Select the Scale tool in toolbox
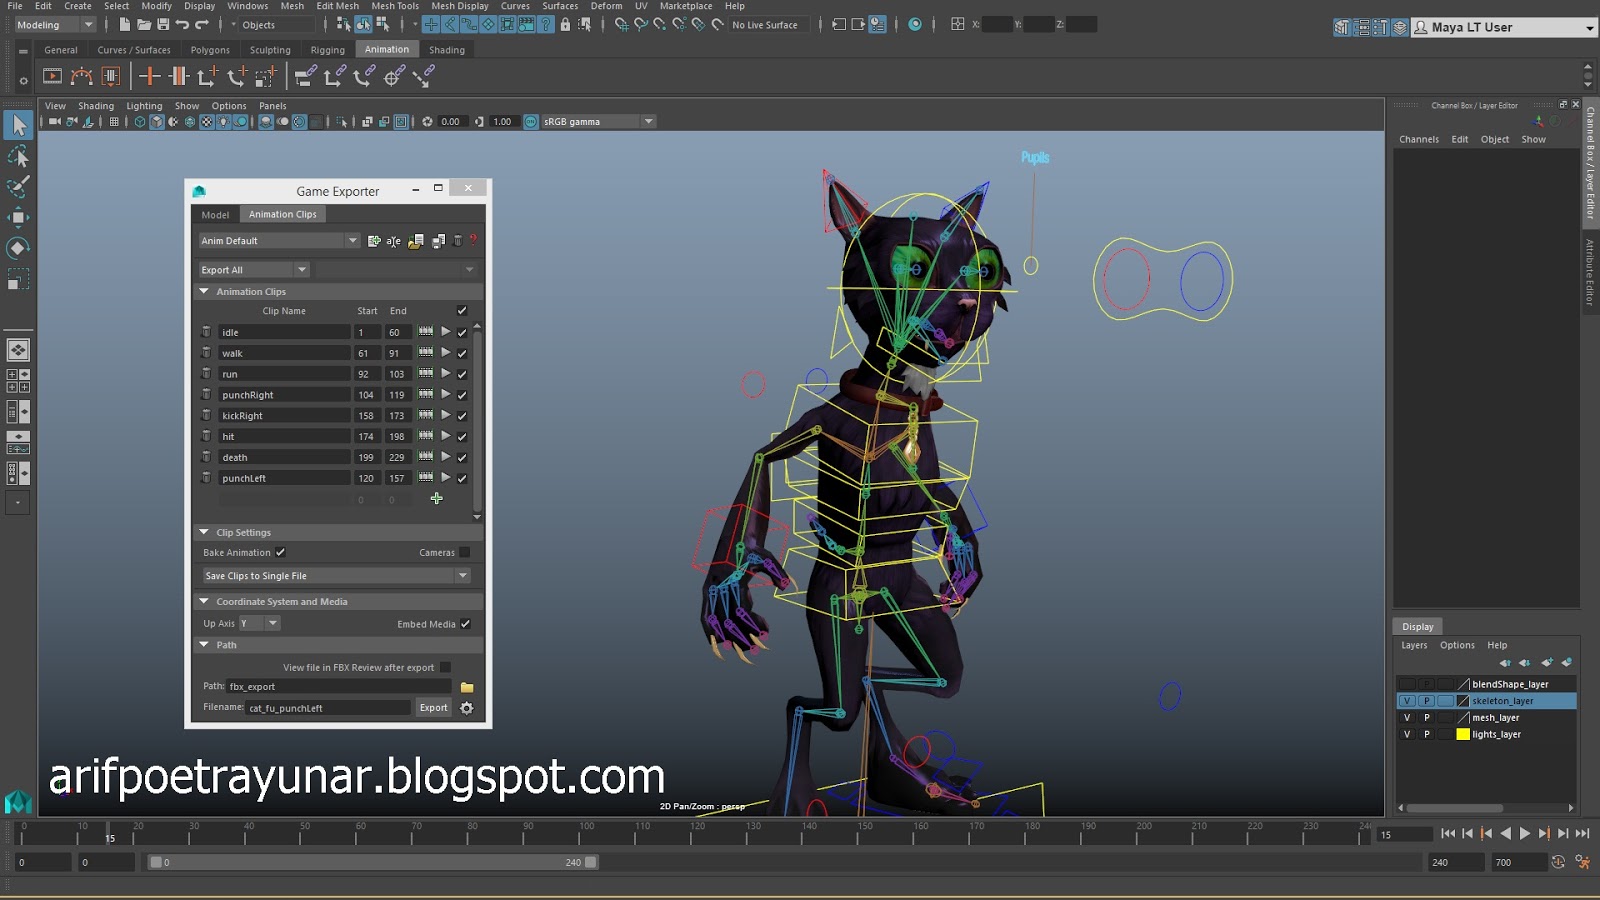This screenshot has height=900, width=1600. pos(18,279)
